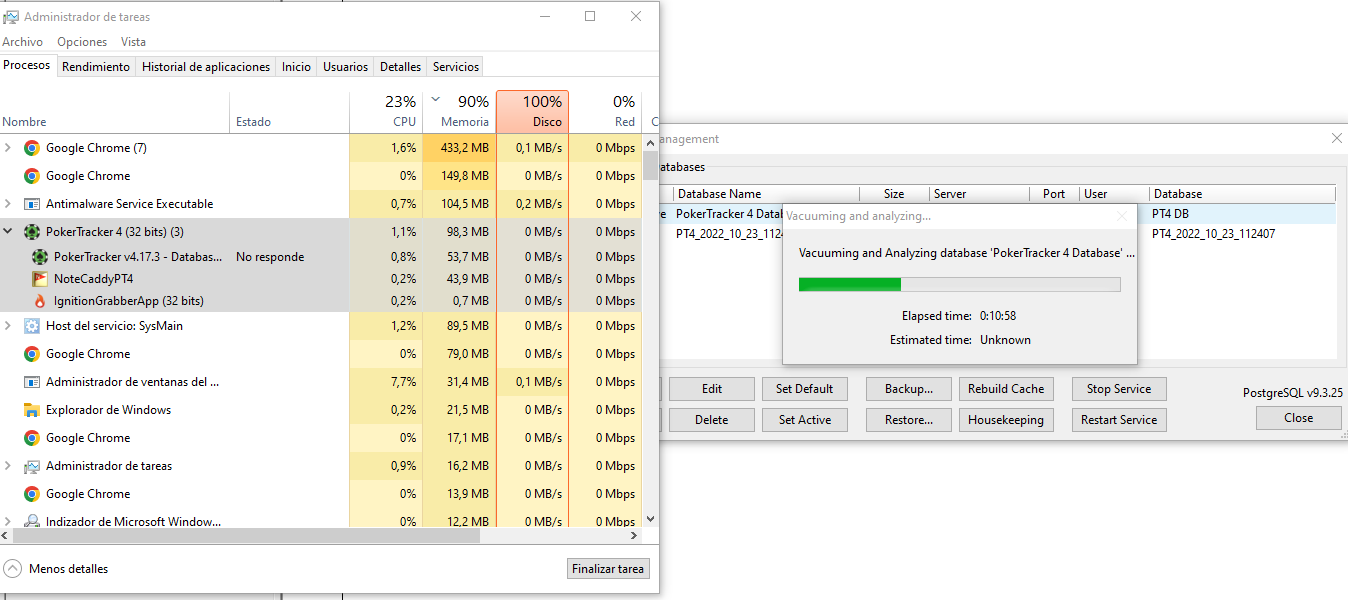Image resolution: width=1348 pixels, height=600 pixels.
Task: Click the IgnitionGrabberApp flame icon
Action: pyautogui.click(x=40, y=301)
